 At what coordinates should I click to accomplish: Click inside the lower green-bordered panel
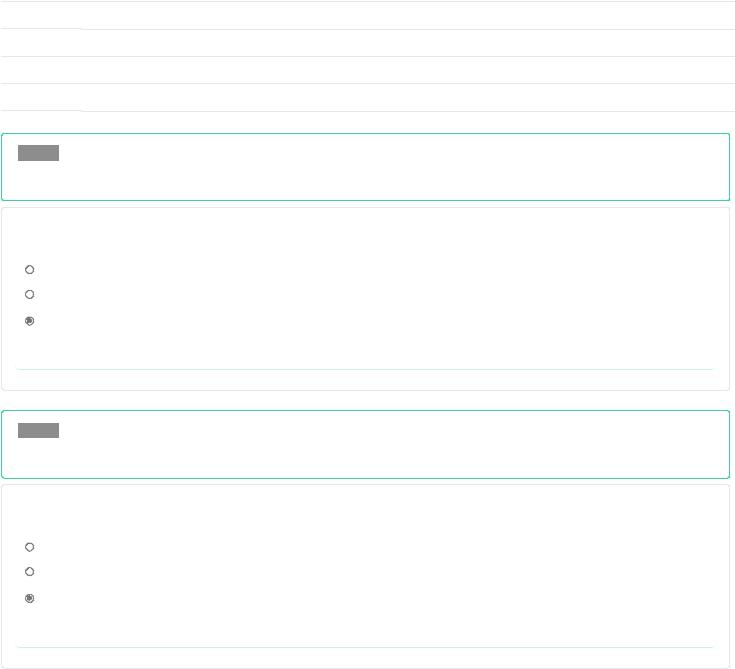tap(366, 444)
